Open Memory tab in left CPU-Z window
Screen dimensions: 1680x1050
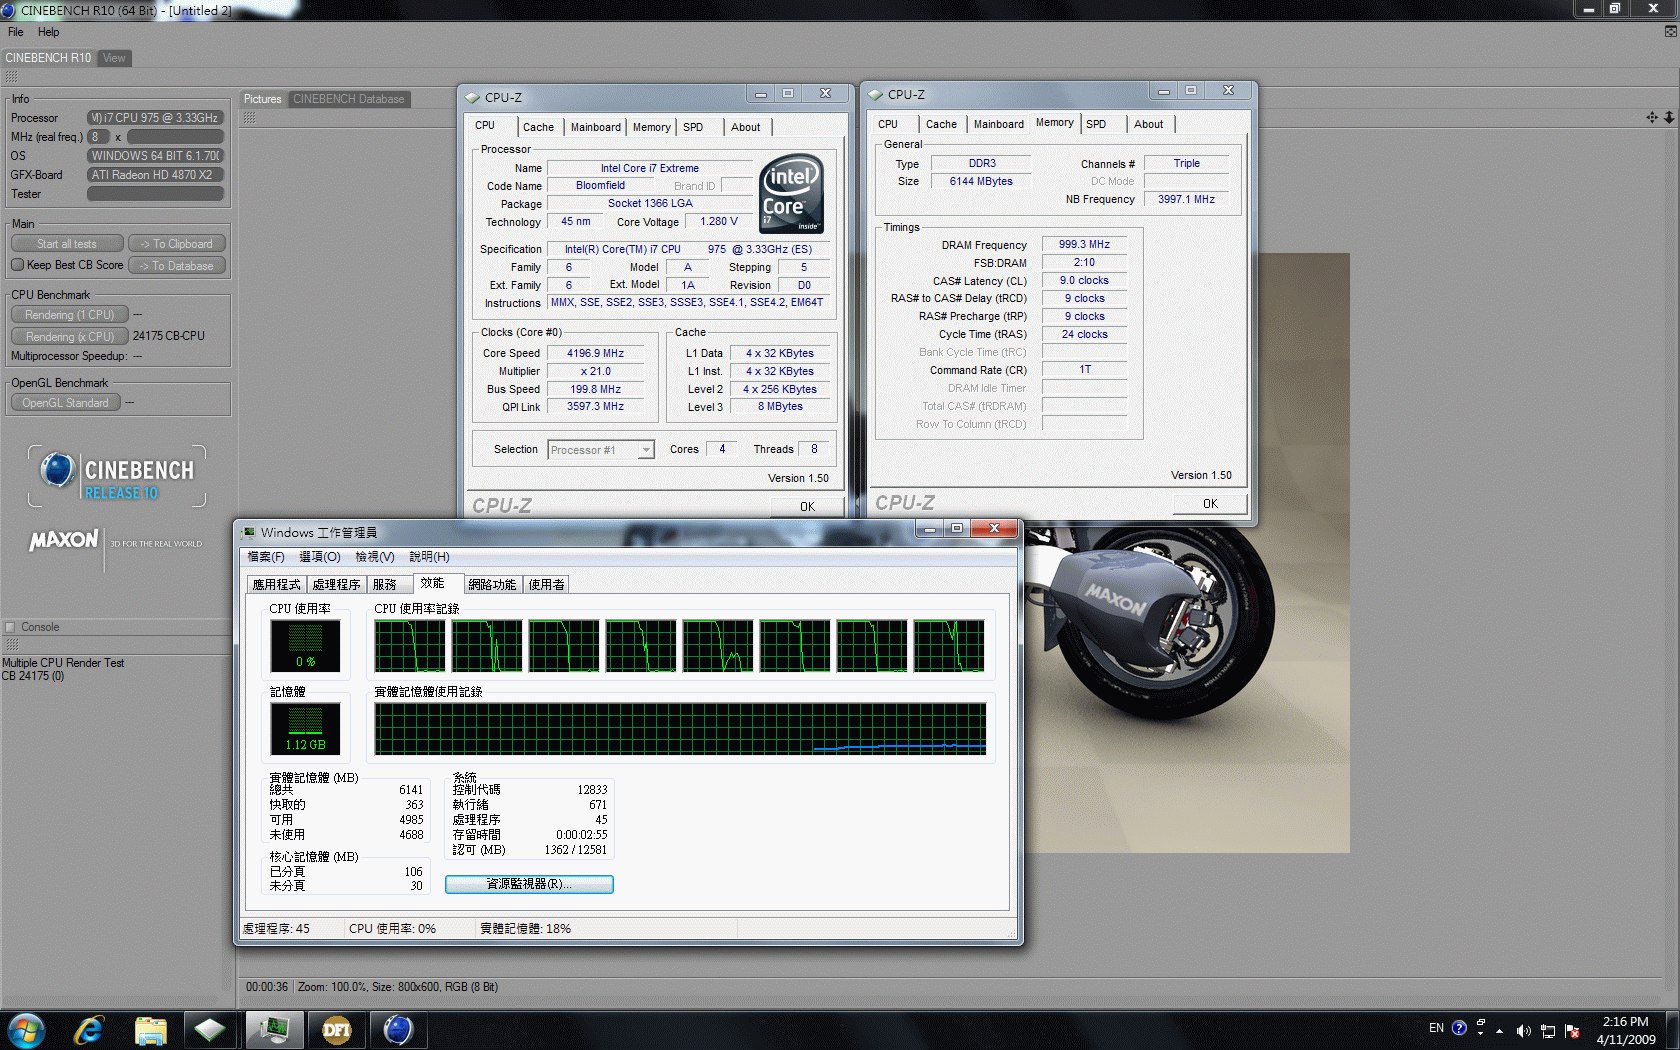(x=652, y=127)
